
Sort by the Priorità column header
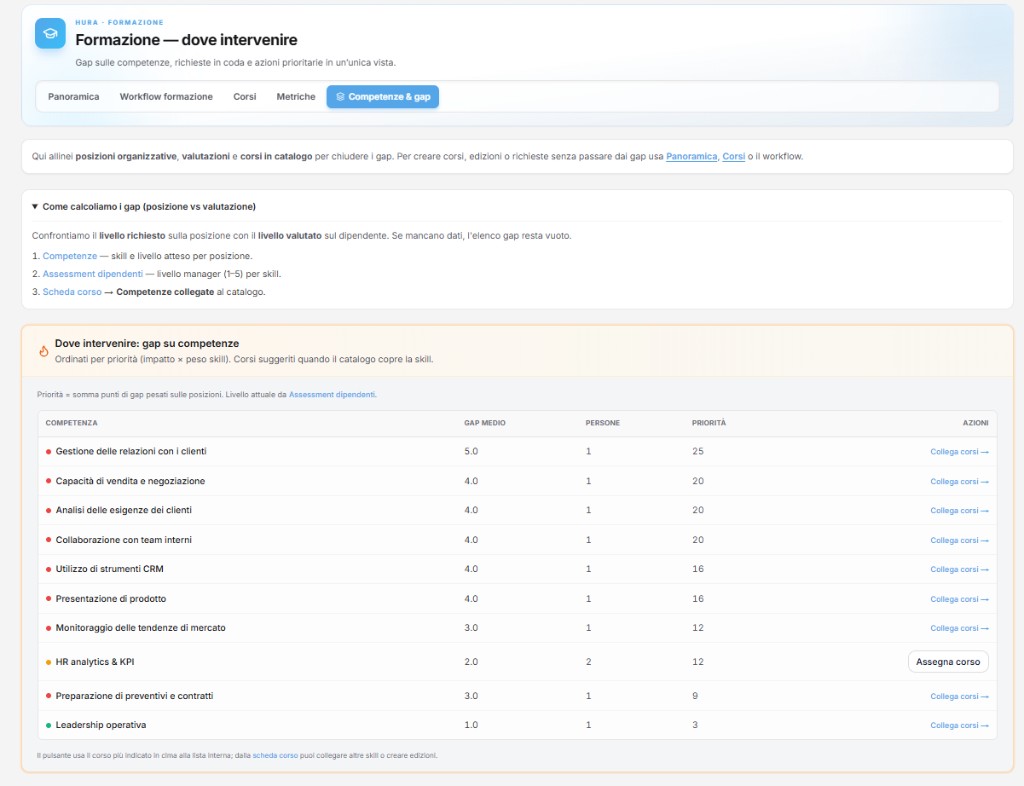(x=708, y=423)
